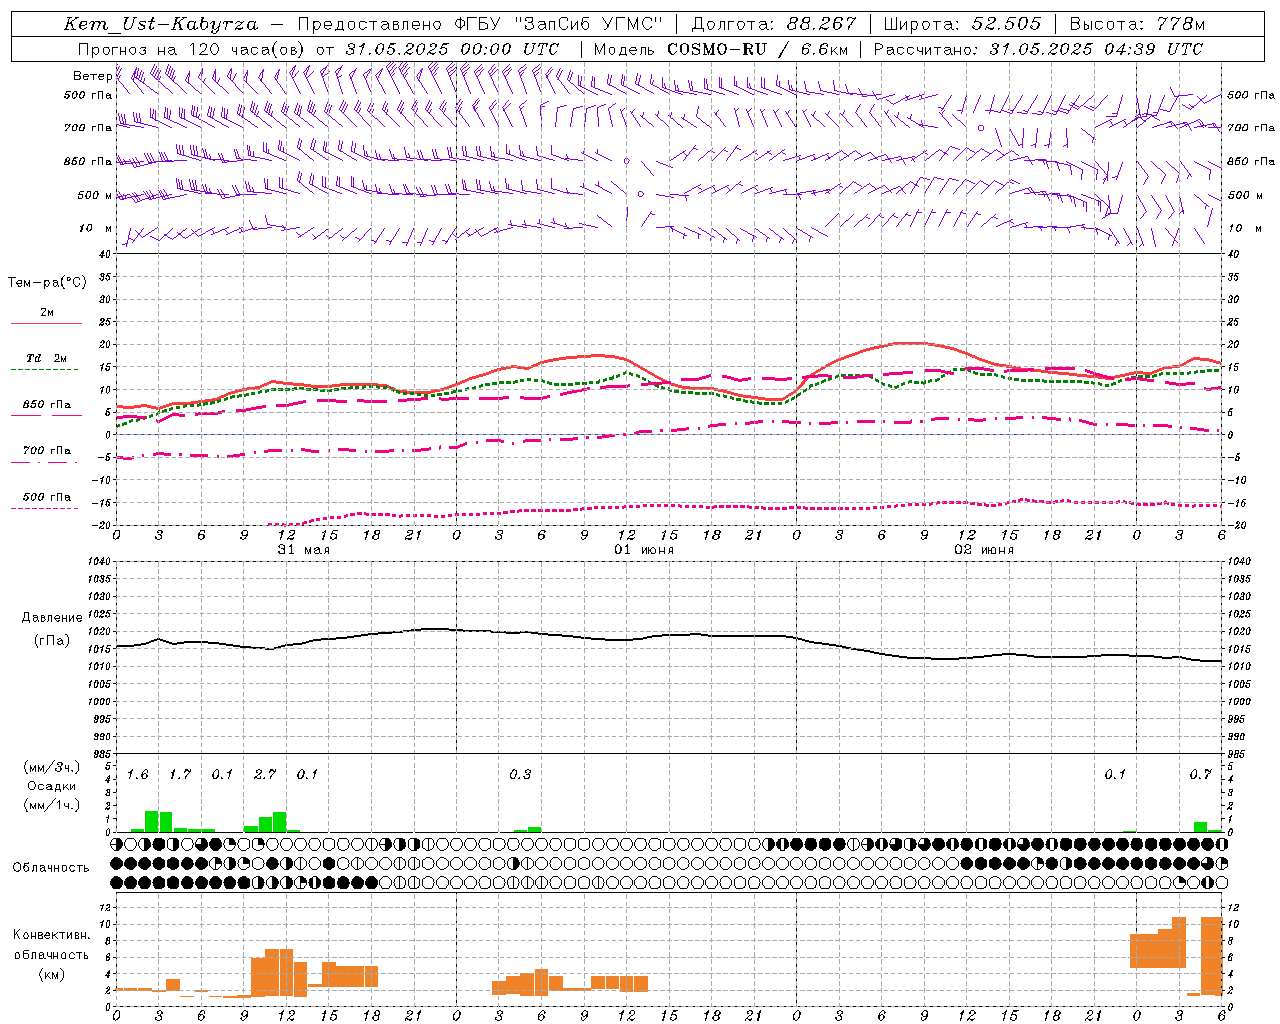The width and height of the screenshot is (1280, 1024).
Task: Click the station name Kem_Ust-Kabyrza
Action: [161, 24]
